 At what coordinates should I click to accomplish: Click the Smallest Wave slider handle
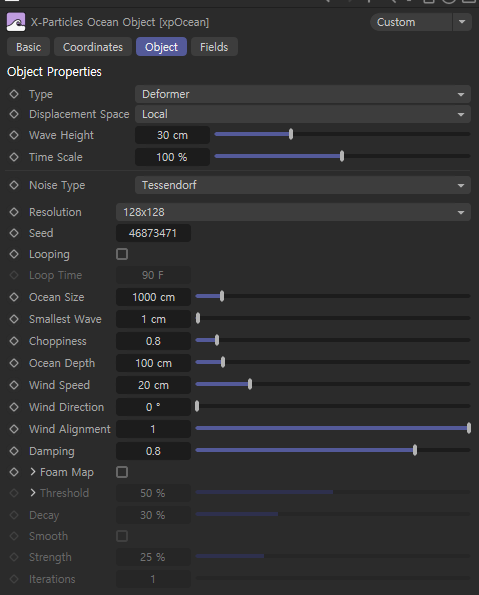tap(198, 318)
